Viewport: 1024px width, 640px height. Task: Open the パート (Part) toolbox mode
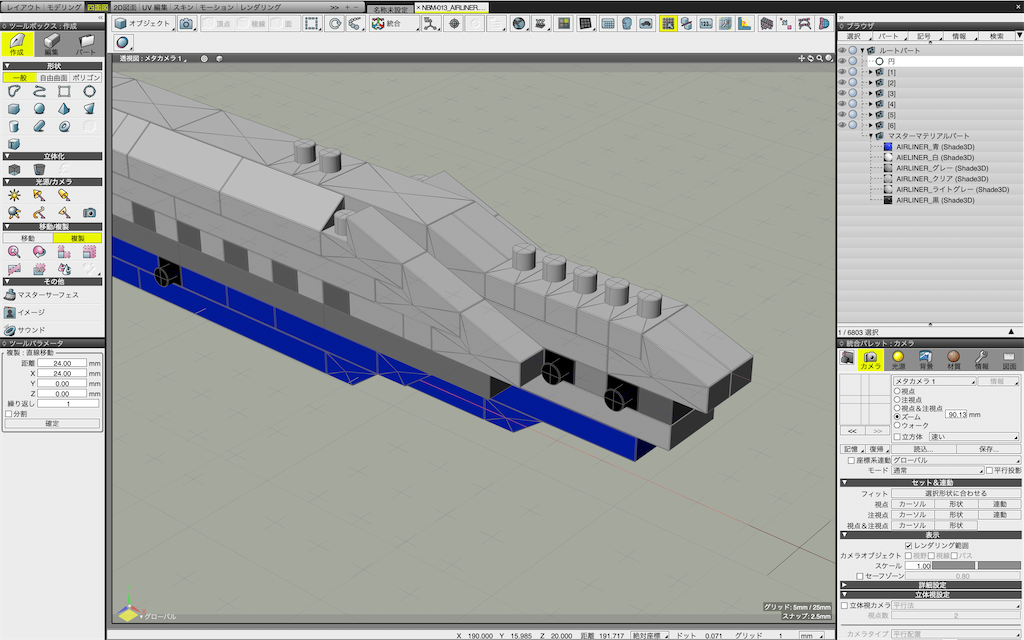[x=86, y=44]
